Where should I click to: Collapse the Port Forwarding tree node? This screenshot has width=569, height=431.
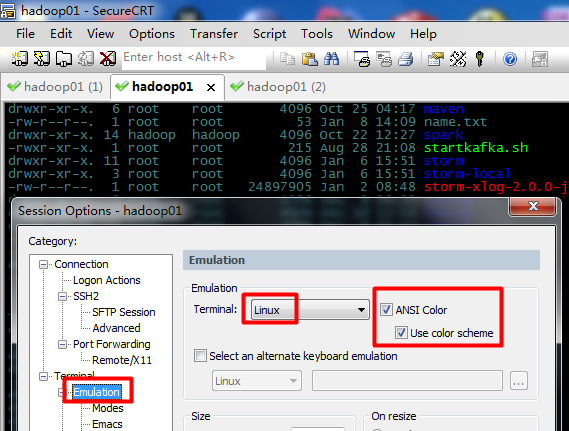pyautogui.click(x=62, y=344)
